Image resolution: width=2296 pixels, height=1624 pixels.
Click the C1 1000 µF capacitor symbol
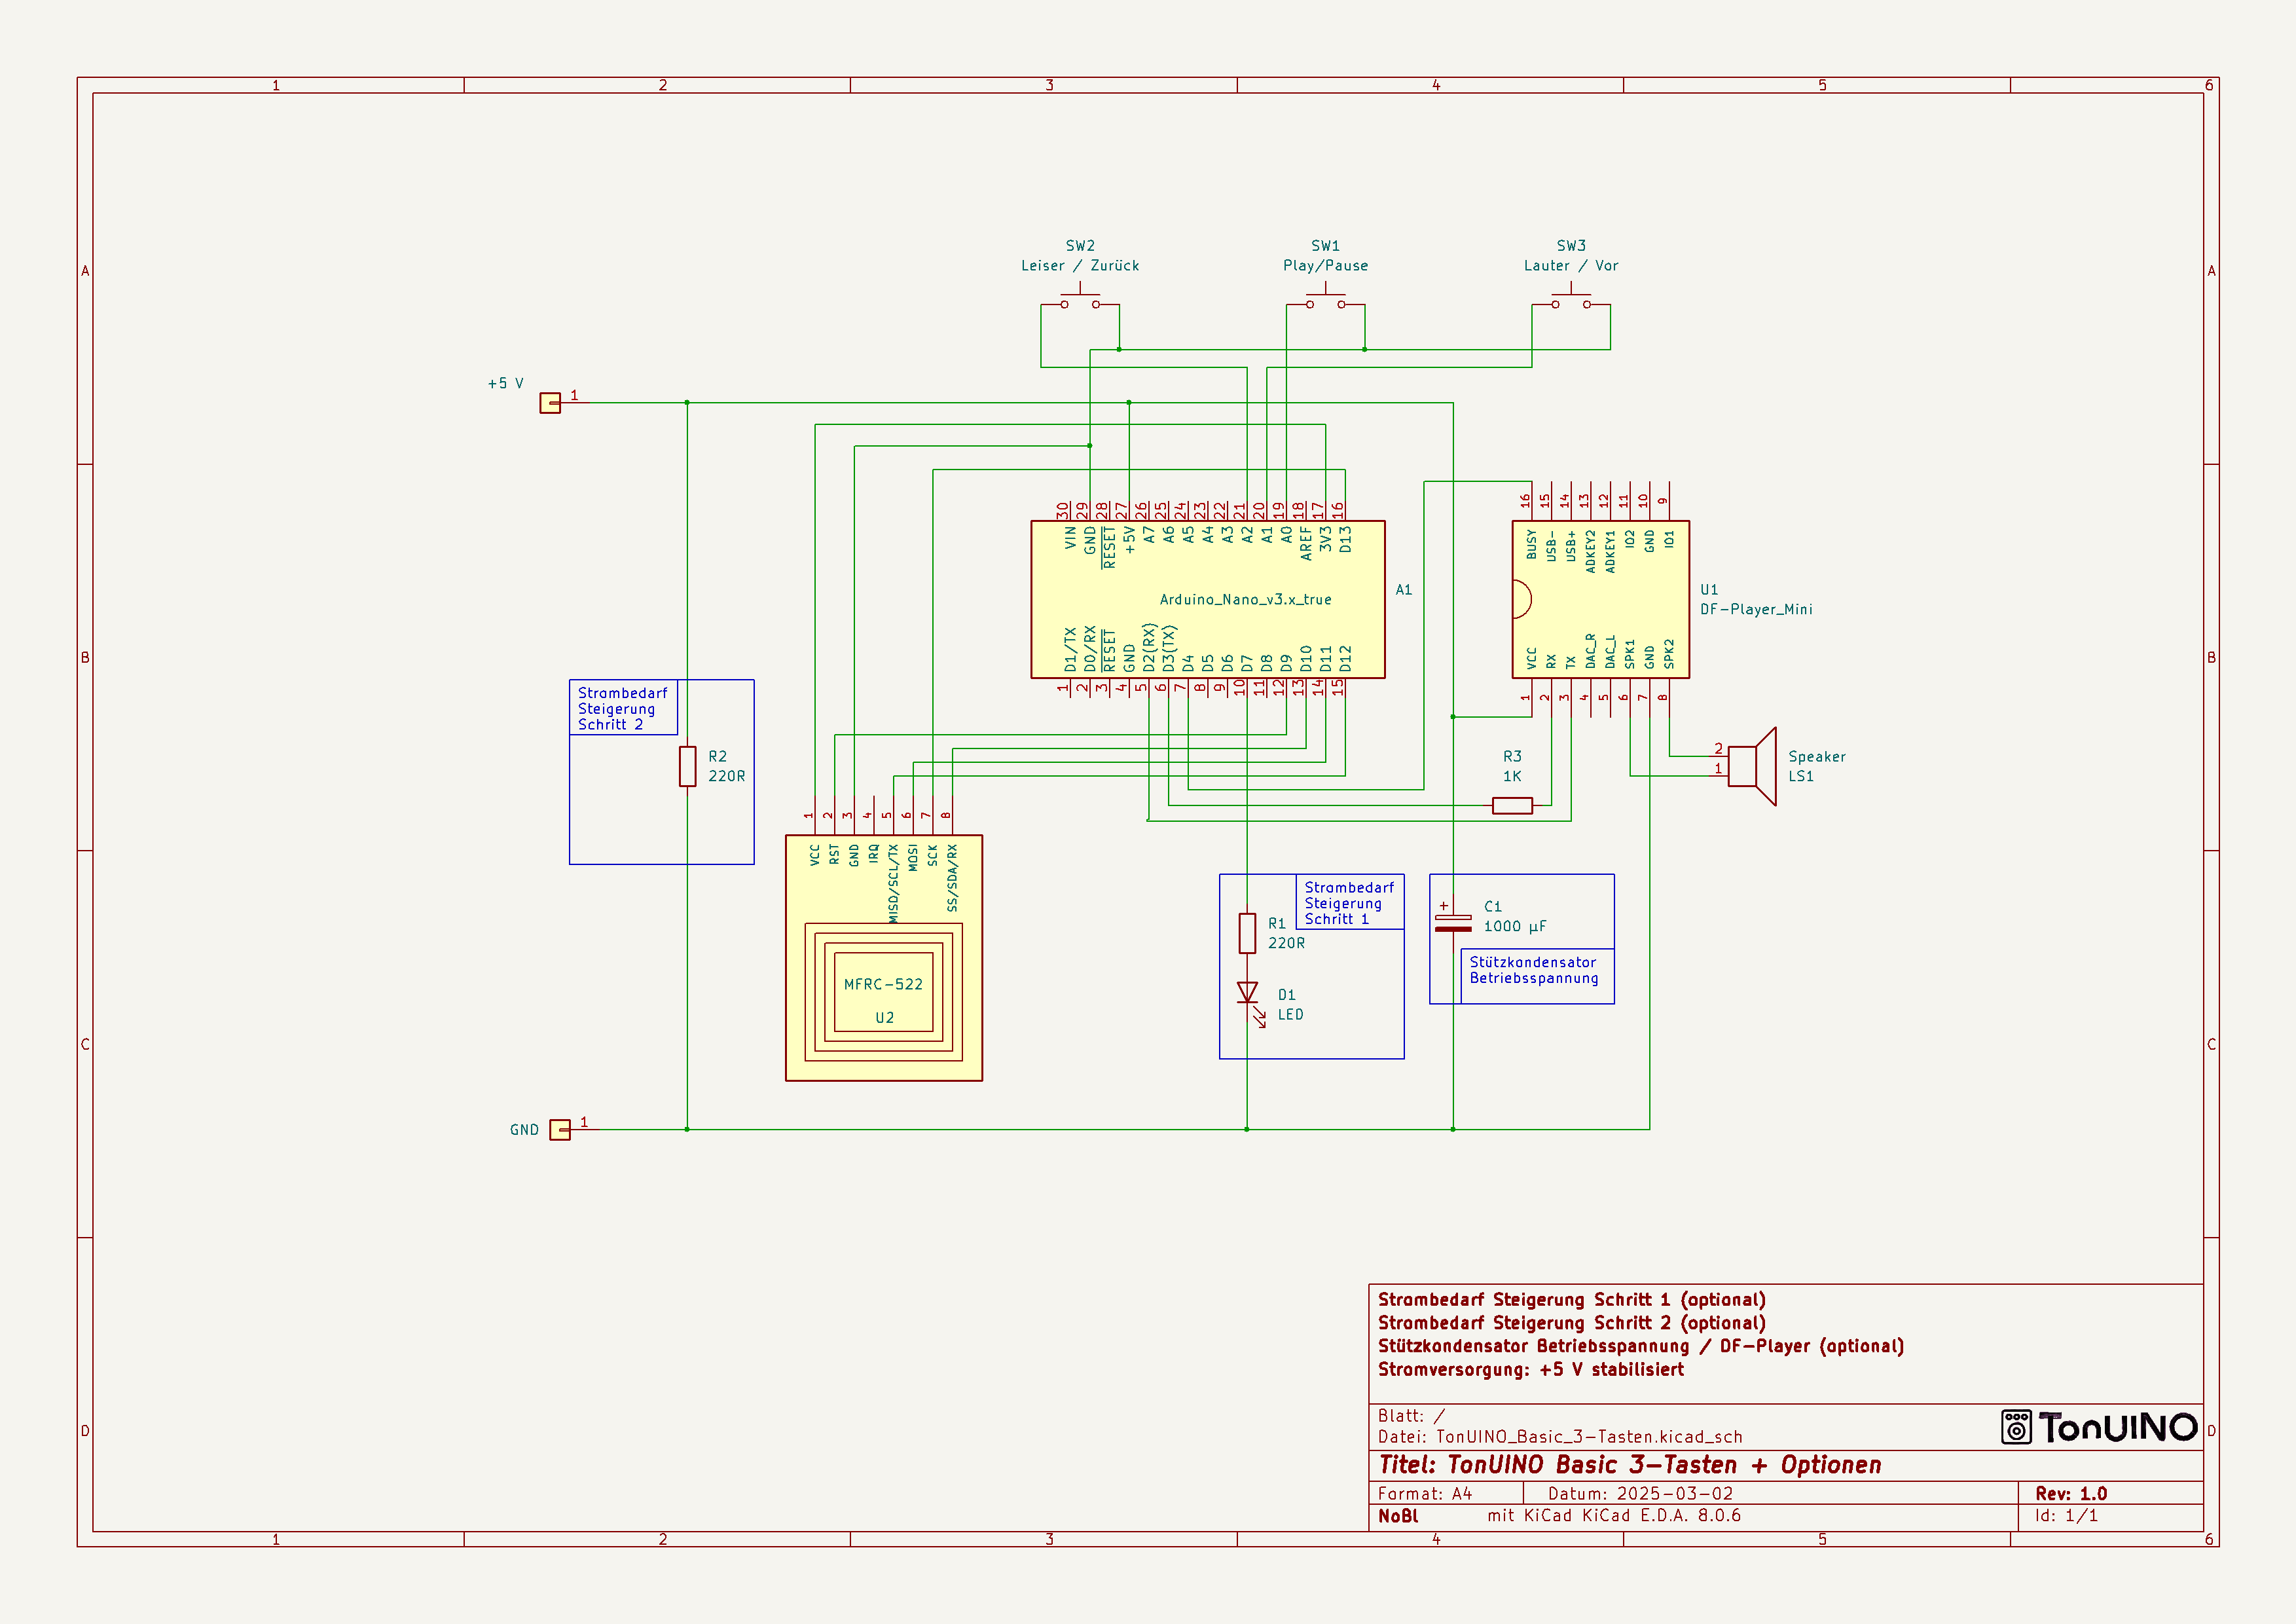click(1453, 922)
